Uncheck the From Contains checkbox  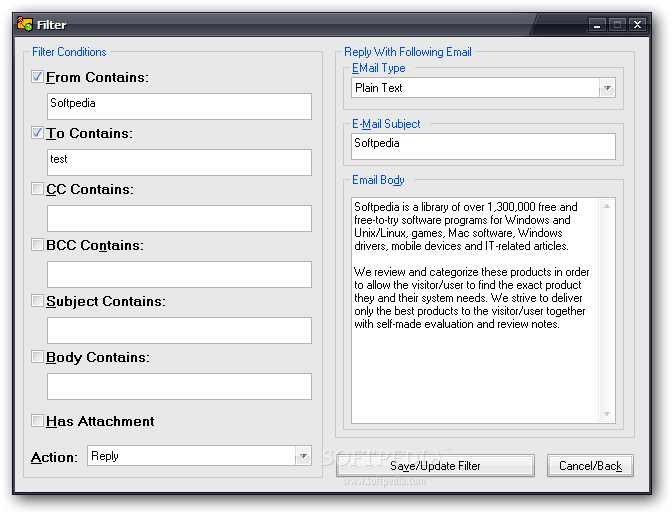pos(37,77)
